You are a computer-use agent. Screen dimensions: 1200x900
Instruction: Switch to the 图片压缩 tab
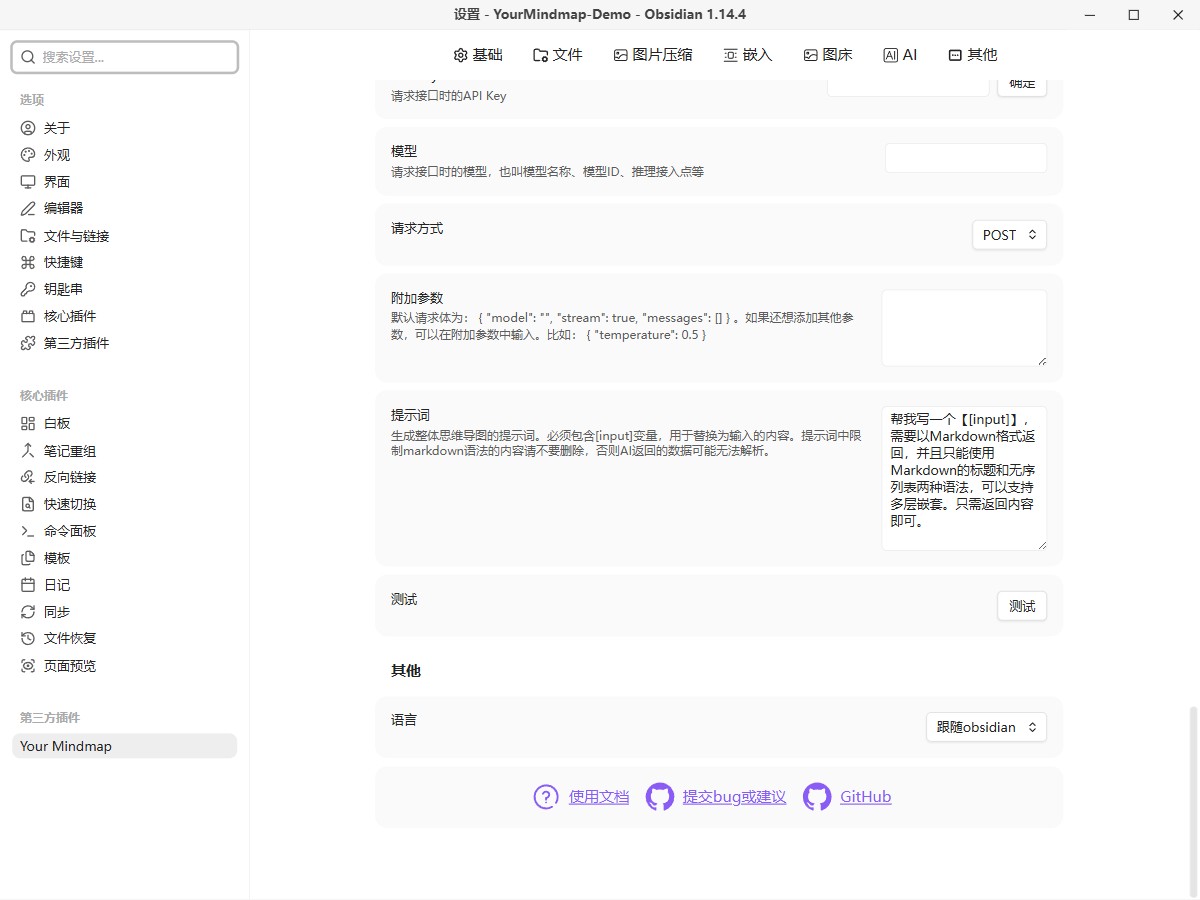click(x=653, y=55)
